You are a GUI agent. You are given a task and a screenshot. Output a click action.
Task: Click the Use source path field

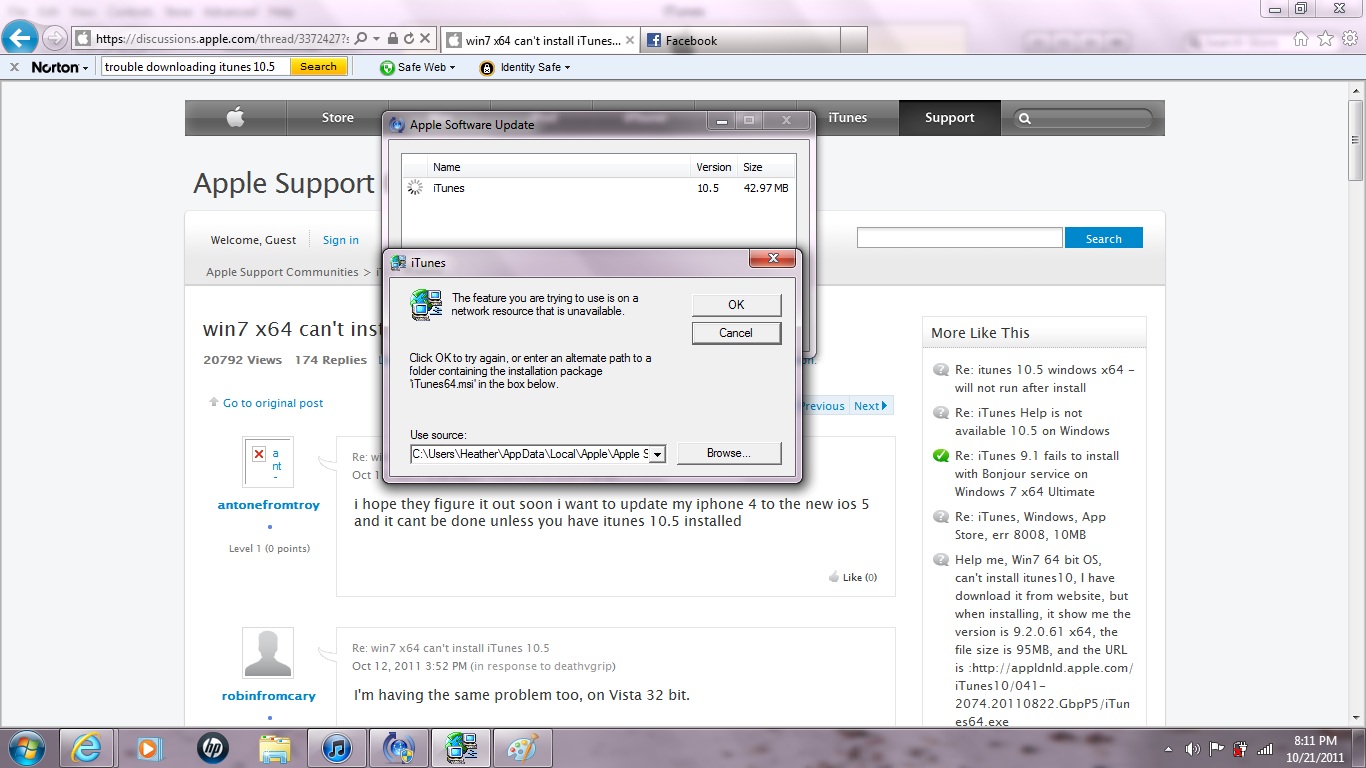[531, 454]
